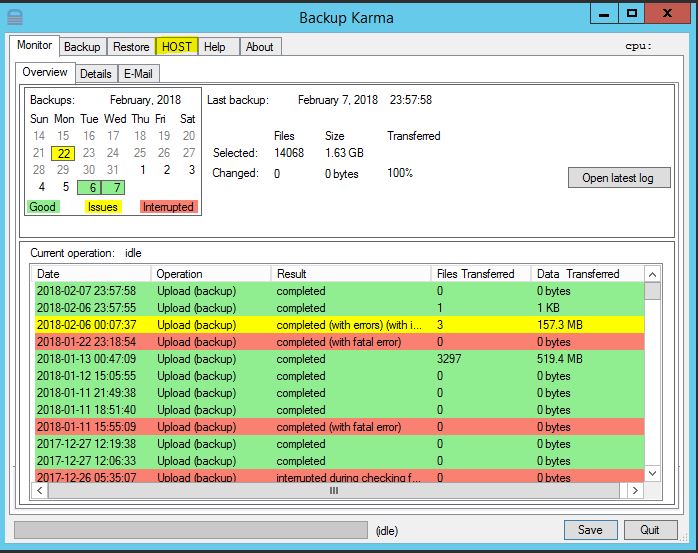698x553 pixels.
Task: Click the Quit button
Action: click(x=650, y=530)
